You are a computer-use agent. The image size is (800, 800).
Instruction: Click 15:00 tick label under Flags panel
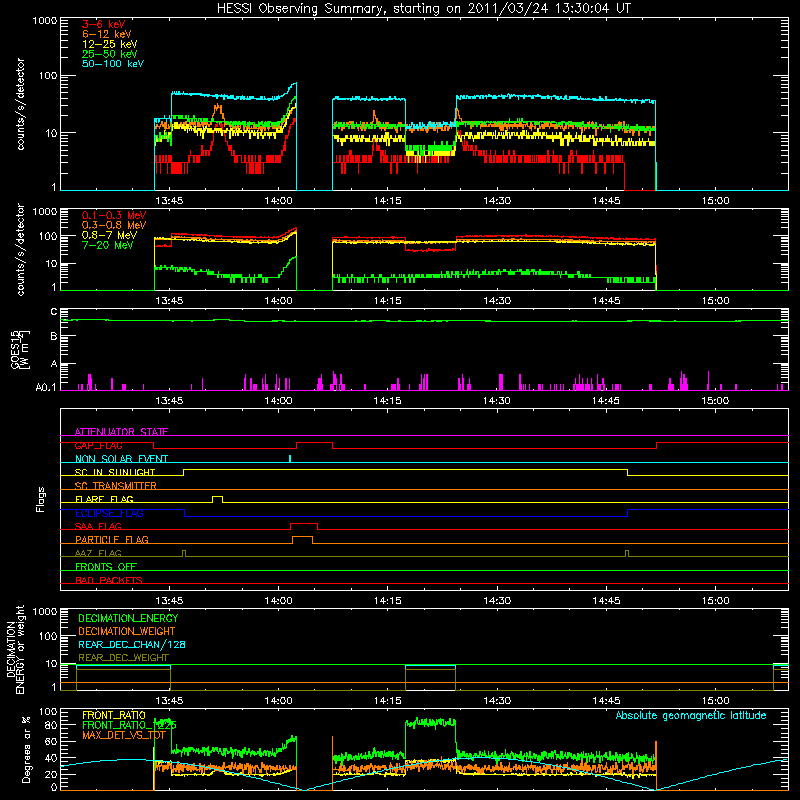[715, 601]
